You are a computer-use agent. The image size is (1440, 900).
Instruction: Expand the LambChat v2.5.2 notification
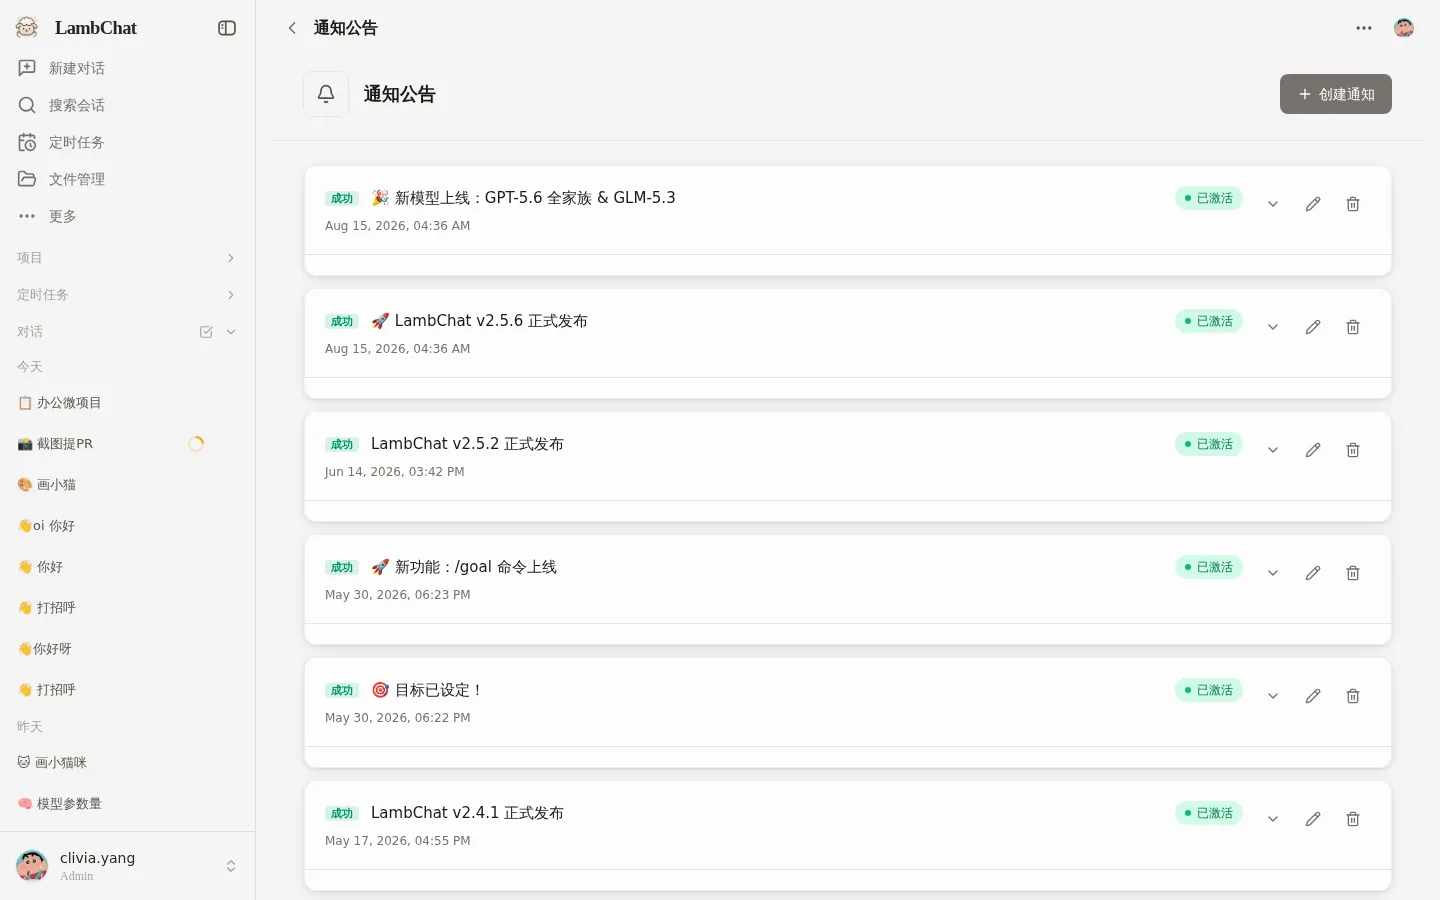click(1273, 450)
